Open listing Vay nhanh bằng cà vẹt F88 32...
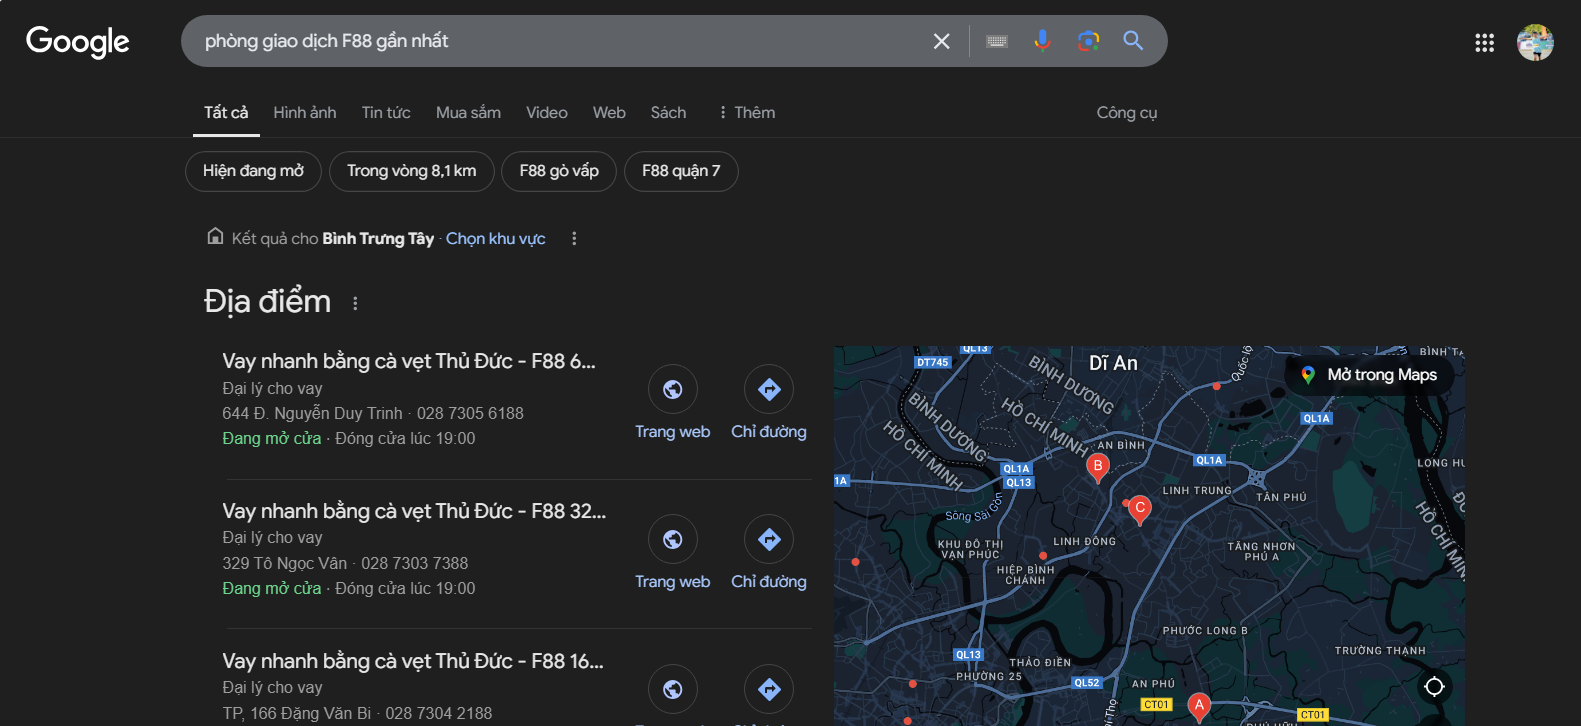Image resolution: width=1581 pixels, height=726 pixels. [414, 511]
